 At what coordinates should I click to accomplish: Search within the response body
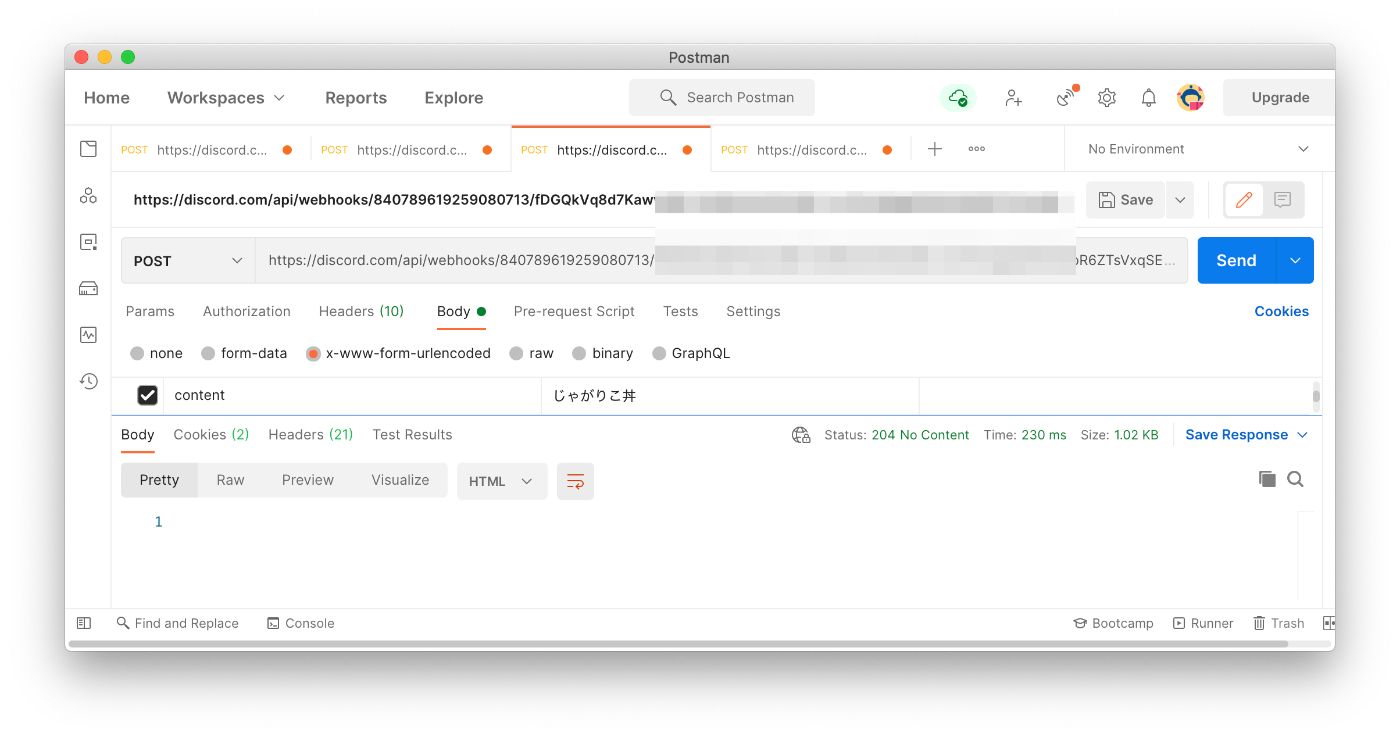click(x=1295, y=479)
